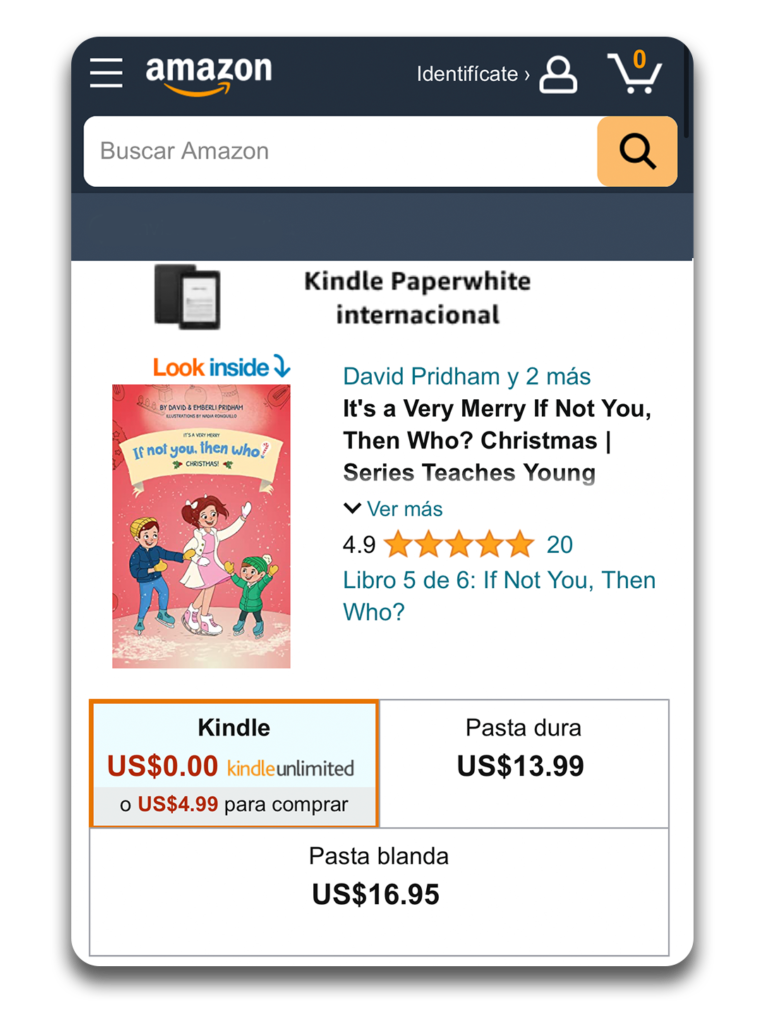
Task: Click the five-star rating icons
Action: pos(459,545)
